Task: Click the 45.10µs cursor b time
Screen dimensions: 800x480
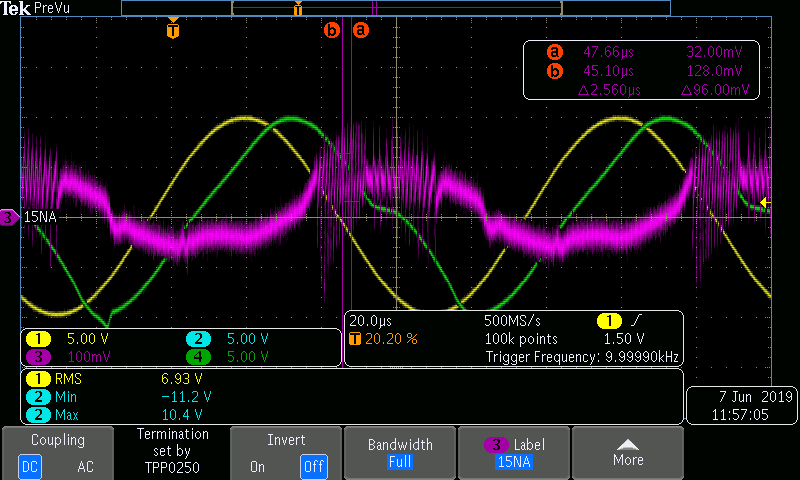Action: coord(608,71)
